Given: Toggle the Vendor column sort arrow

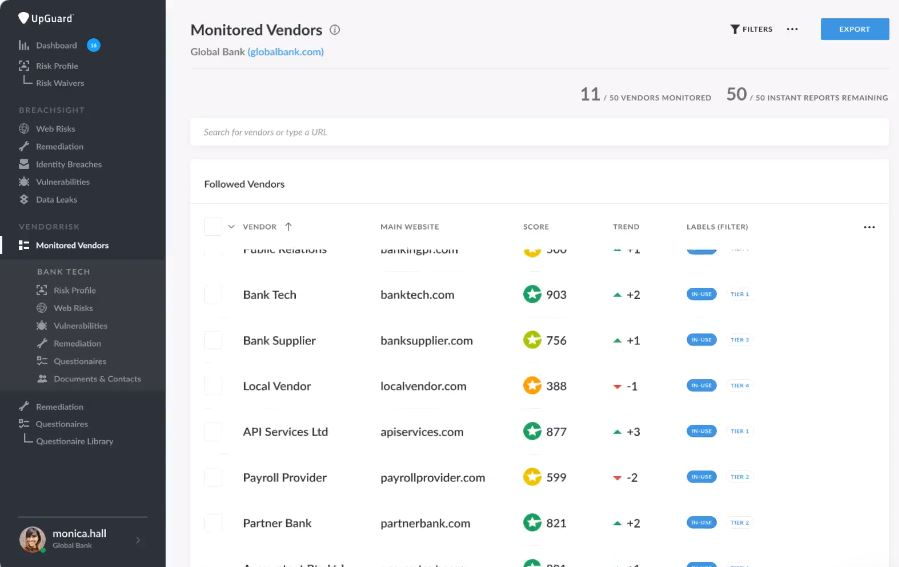Looking at the screenshot, I should 288,226.
